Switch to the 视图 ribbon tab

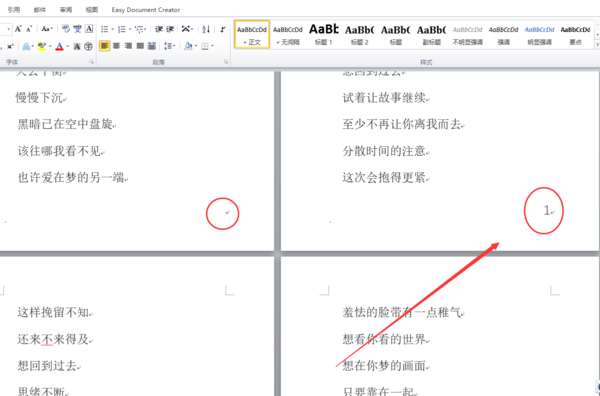91,10
